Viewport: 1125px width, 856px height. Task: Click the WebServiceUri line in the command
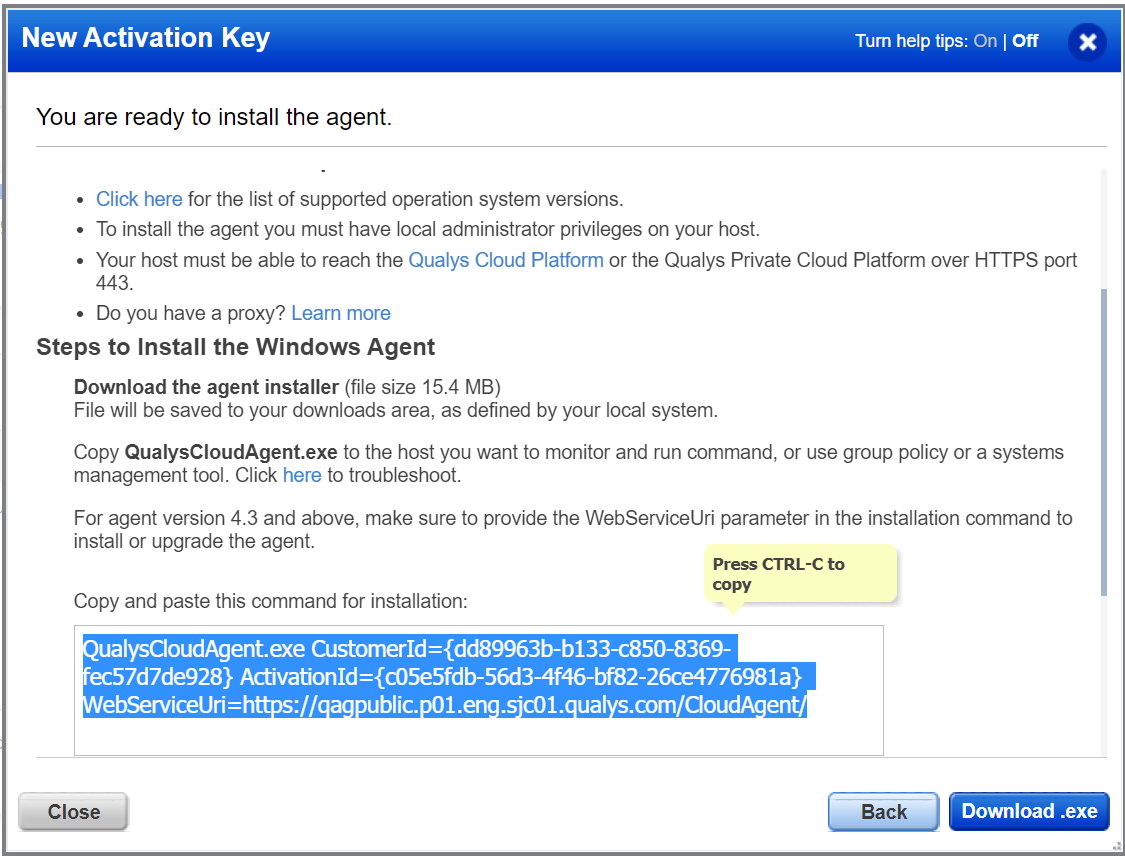[445, 706]
